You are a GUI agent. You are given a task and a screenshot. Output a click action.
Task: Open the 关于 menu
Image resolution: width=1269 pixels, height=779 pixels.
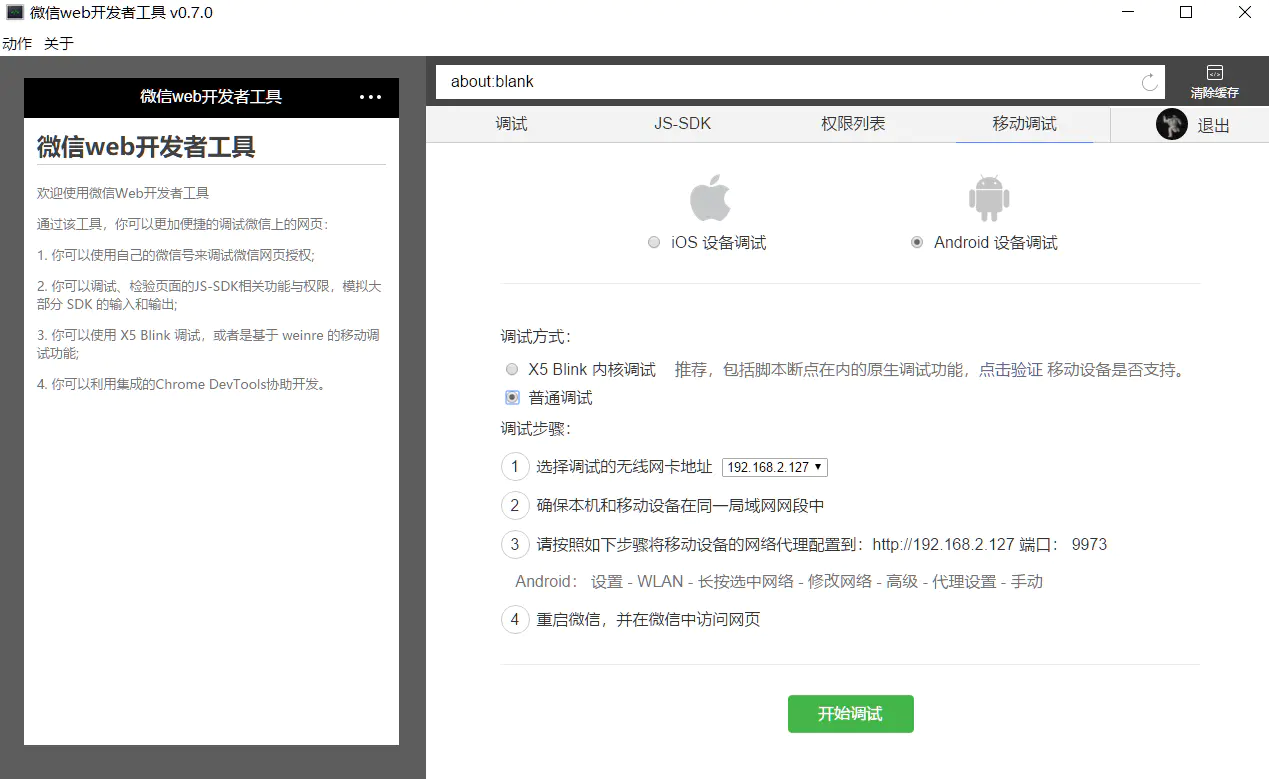(x=59, y=43)
